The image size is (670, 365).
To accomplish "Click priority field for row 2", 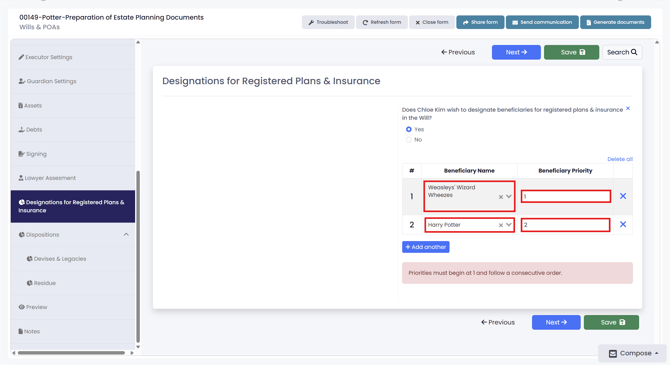I will click(x=565, y=225).
